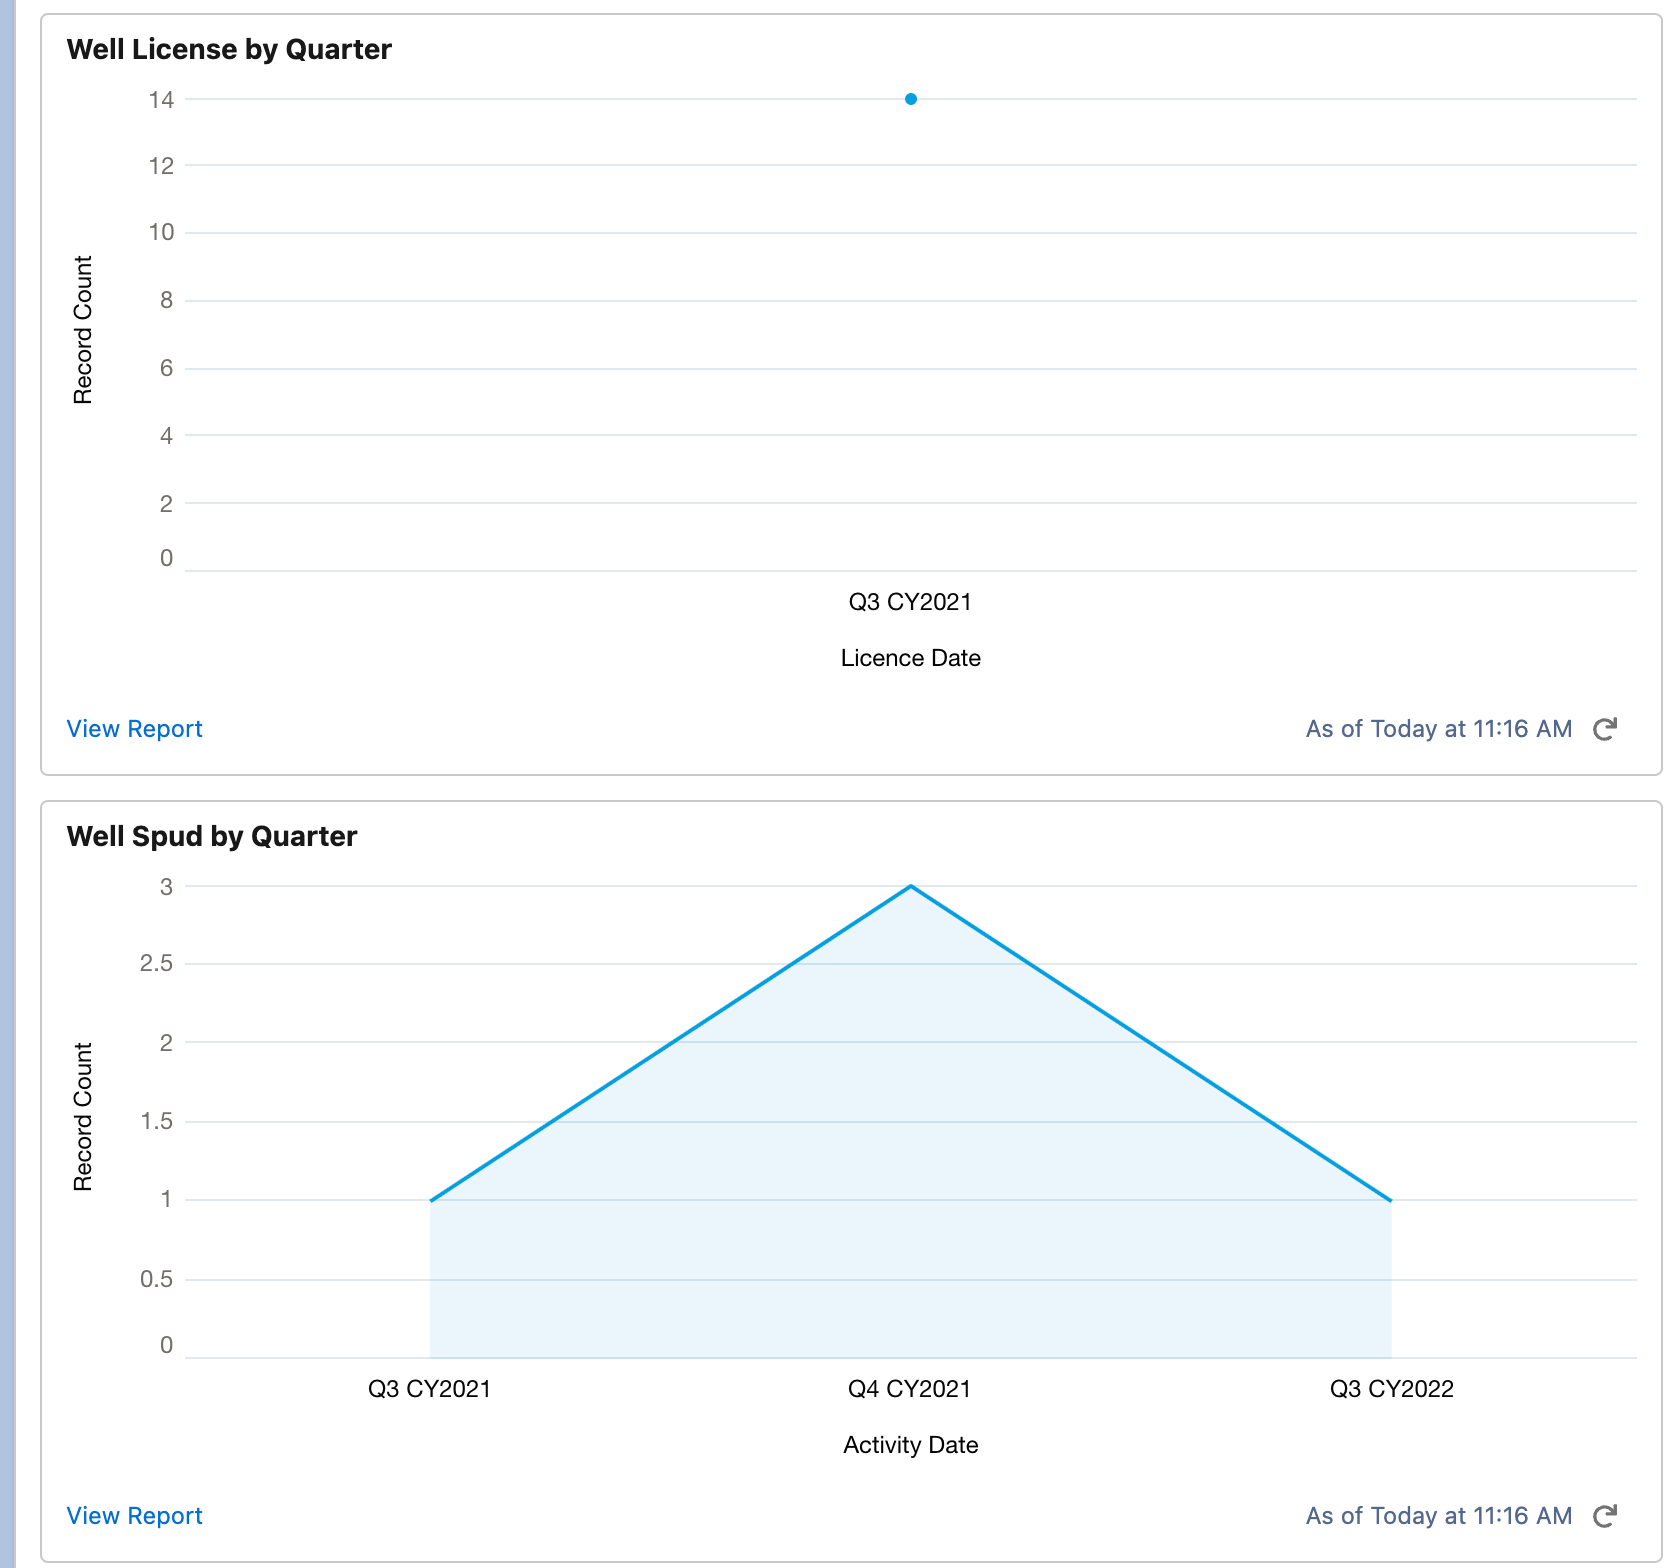Click line start point at Q3 CY2021
The image size is (1666, 1568).
click(x=431, y=1200)
